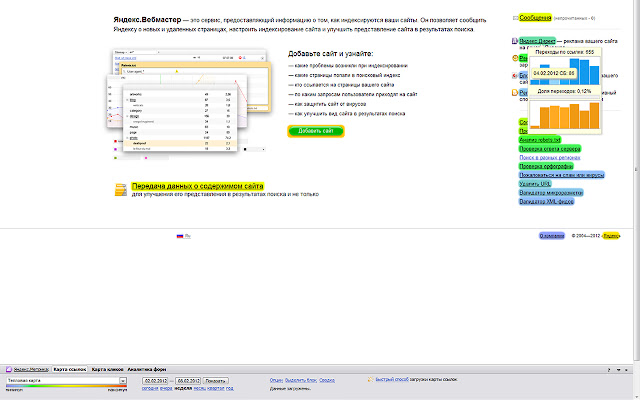Open the Аналитика форм tab
The image size is (640, 400).
click(147, 370)
